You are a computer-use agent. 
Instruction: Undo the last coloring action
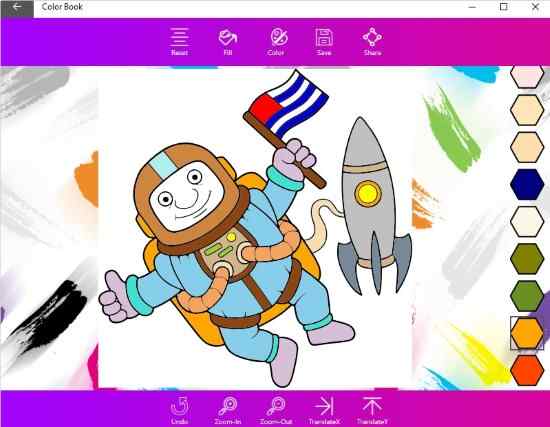179,410
